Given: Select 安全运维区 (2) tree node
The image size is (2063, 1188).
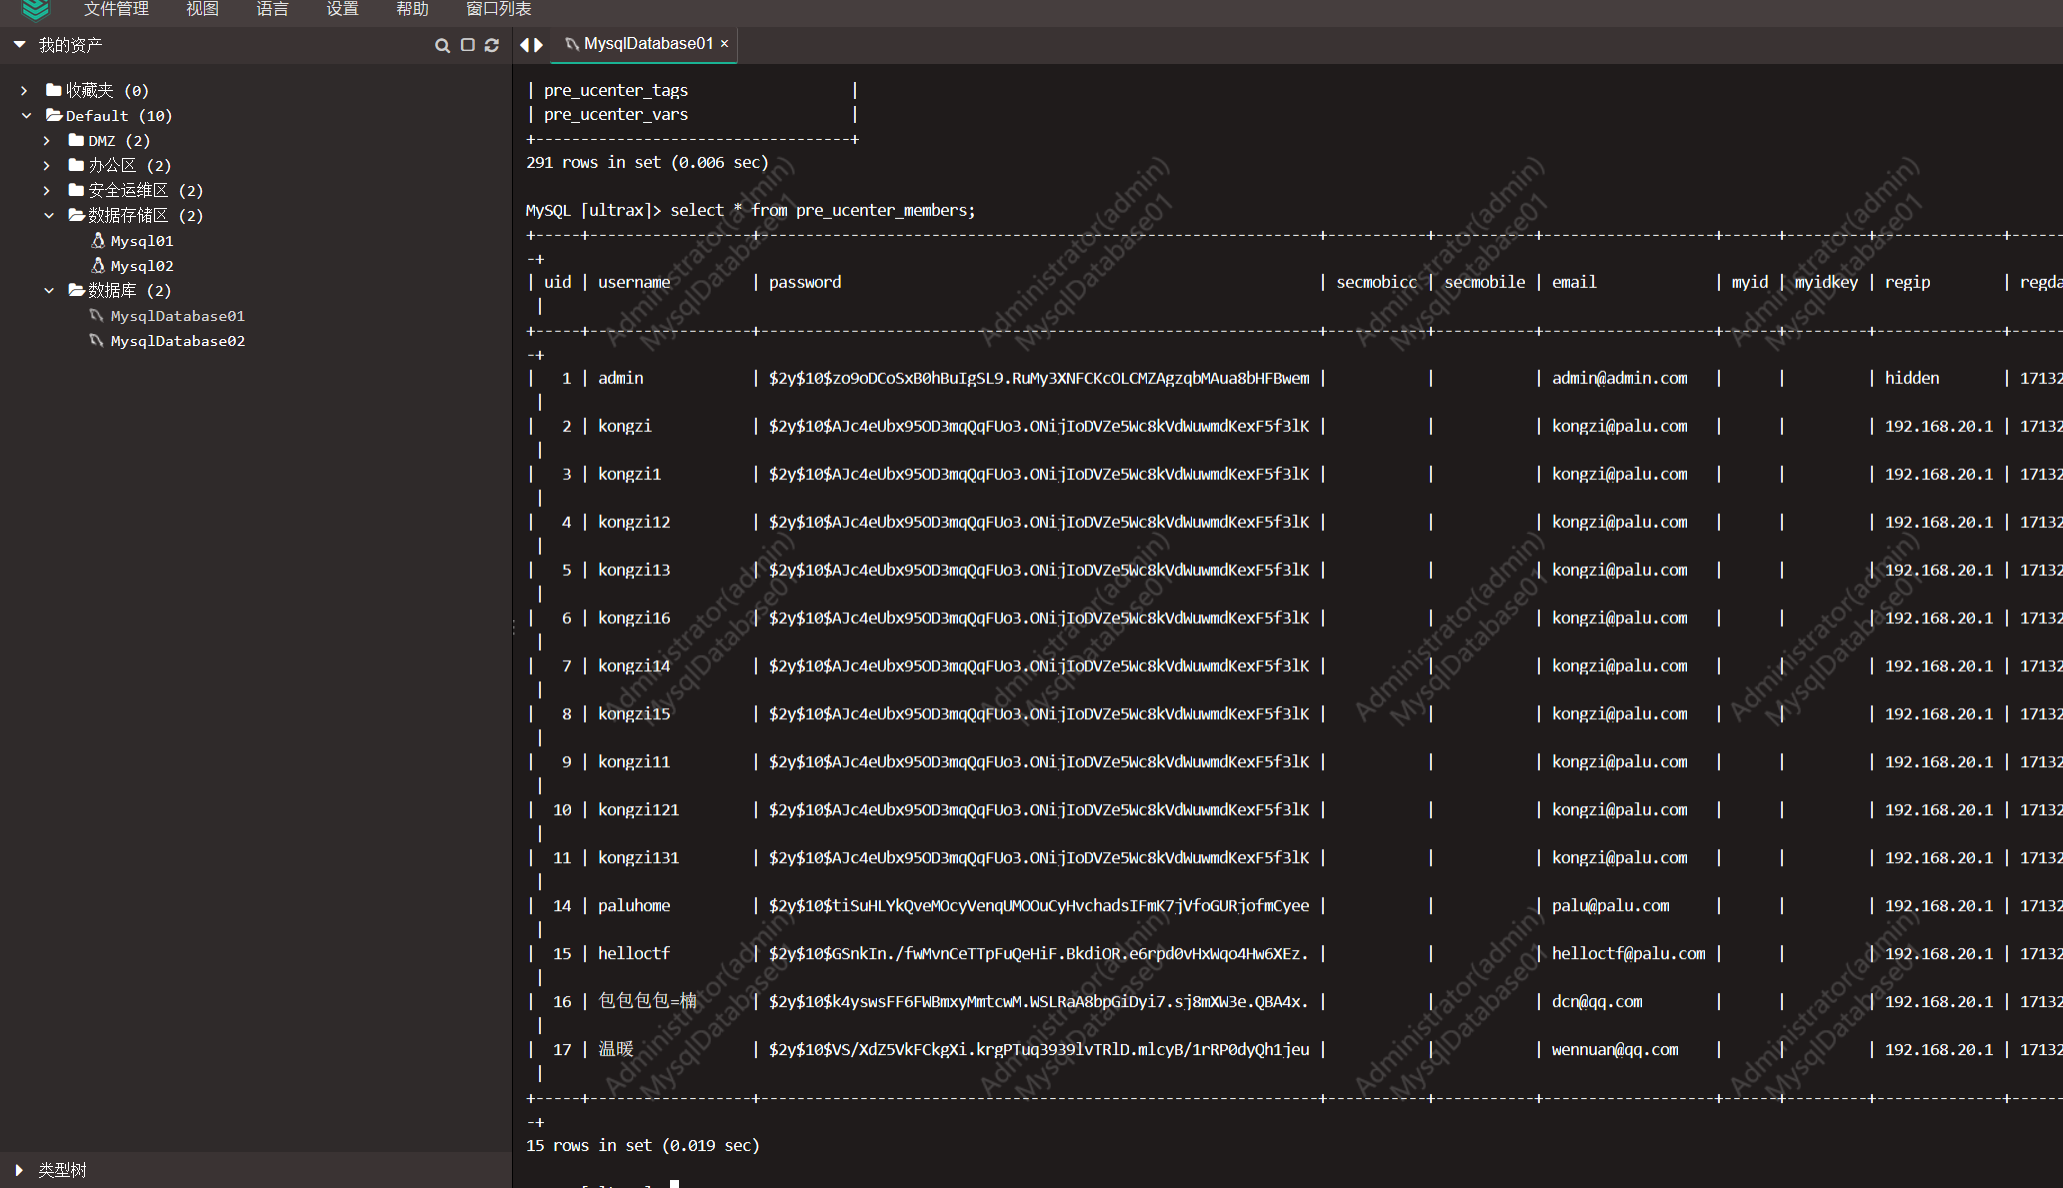Looking at the screenshot, I should click(x=145, y=190).
